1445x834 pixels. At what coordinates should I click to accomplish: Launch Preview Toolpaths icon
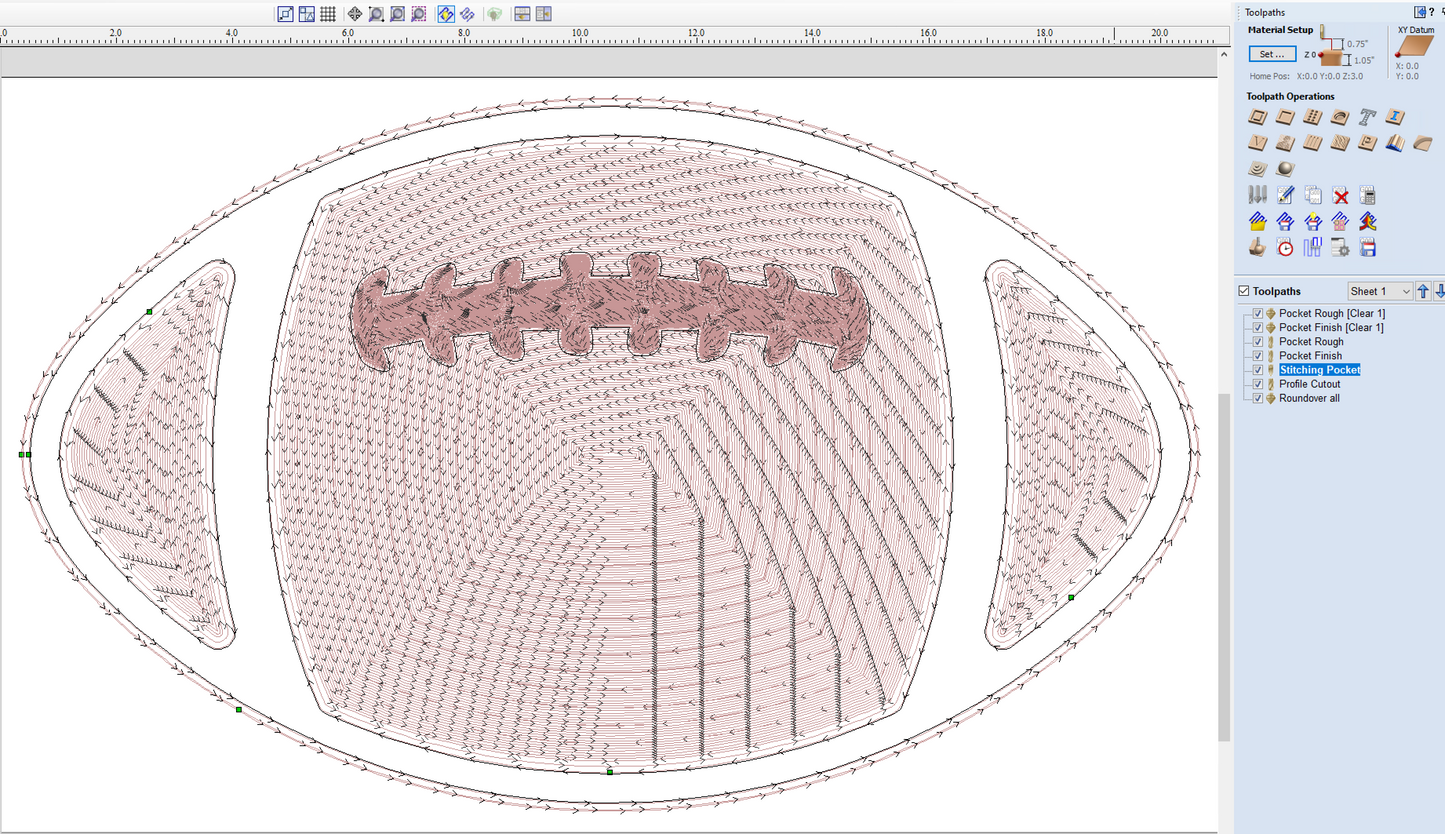click(x=1258, y=248)
